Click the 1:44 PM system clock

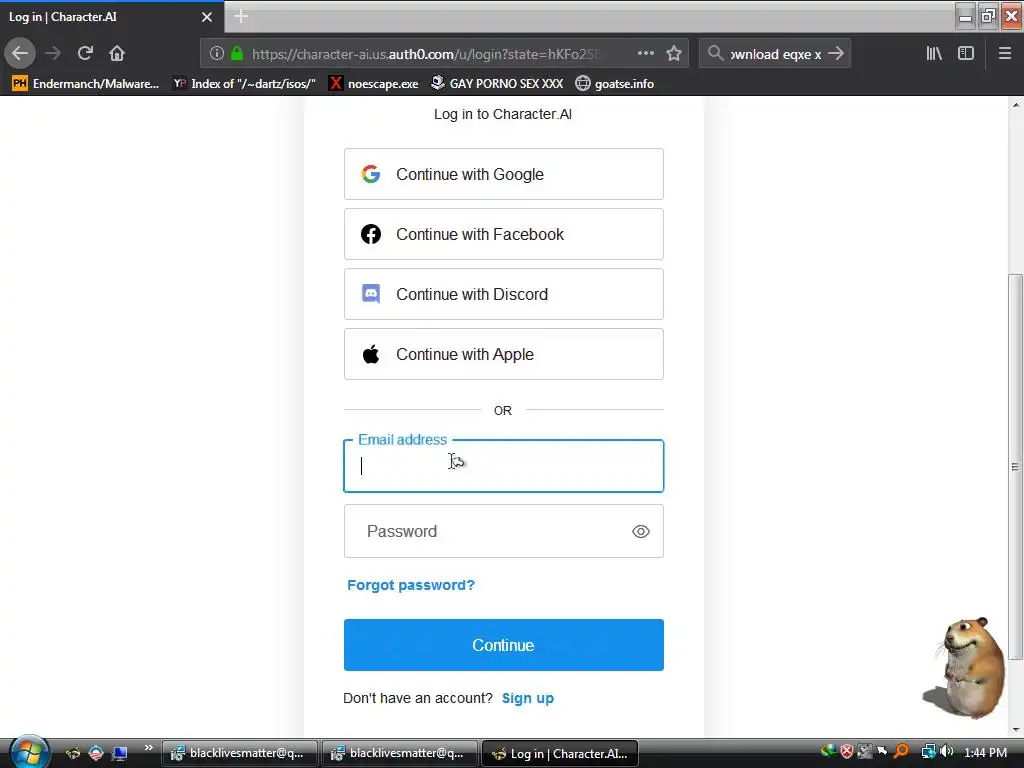[x=985, y=752]
